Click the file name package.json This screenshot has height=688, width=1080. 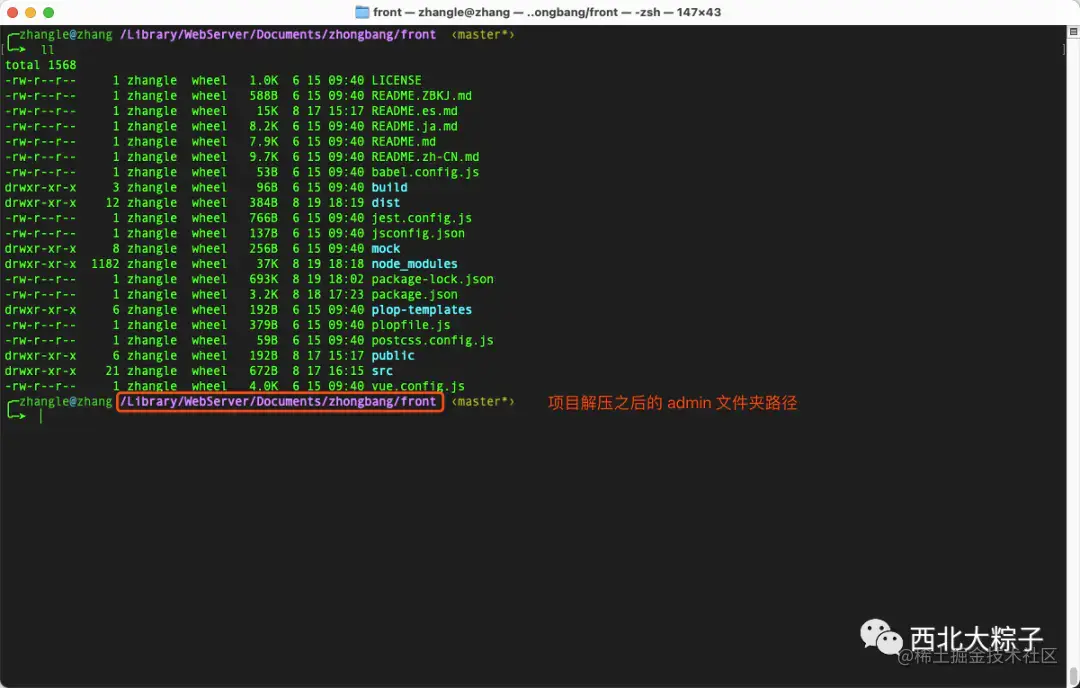(x=414, y=294)
